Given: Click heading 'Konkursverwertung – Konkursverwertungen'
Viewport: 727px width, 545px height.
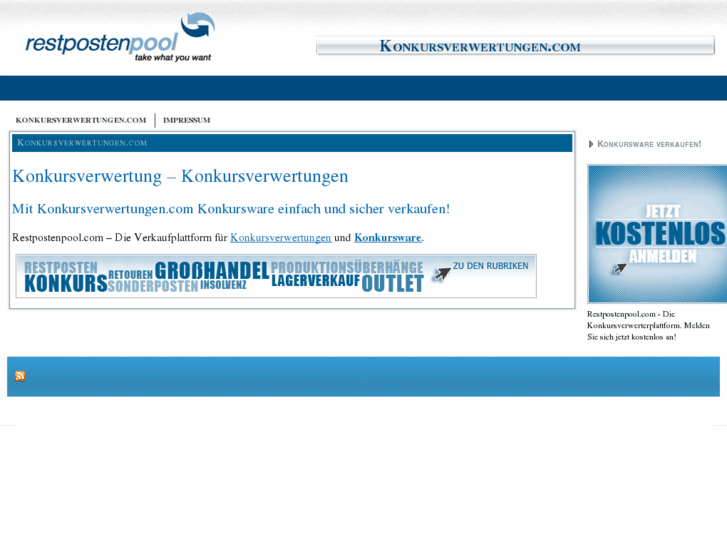Looking at the screenshot, I should pos(180,176).
